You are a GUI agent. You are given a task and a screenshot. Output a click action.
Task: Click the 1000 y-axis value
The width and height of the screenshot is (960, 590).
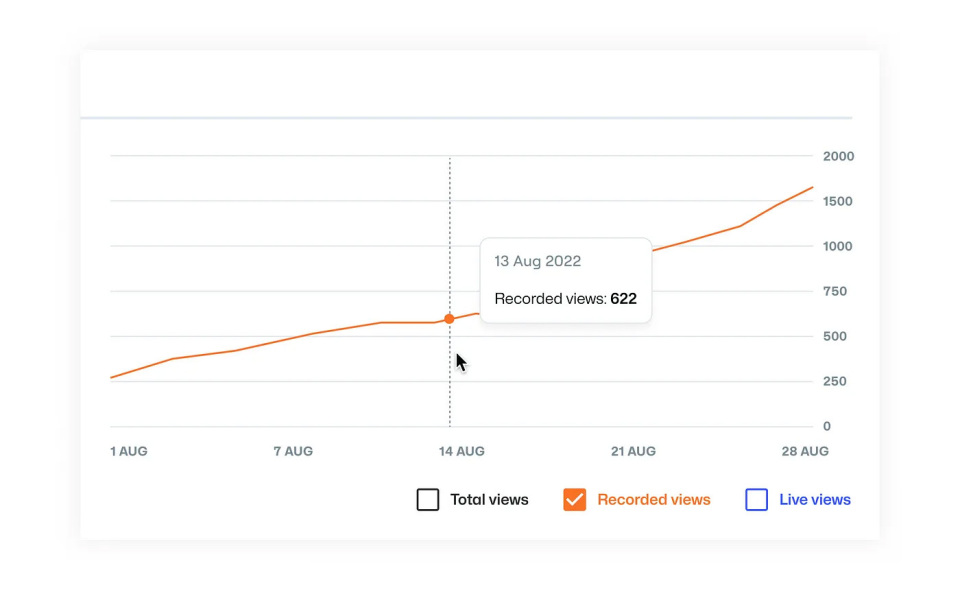837,246
